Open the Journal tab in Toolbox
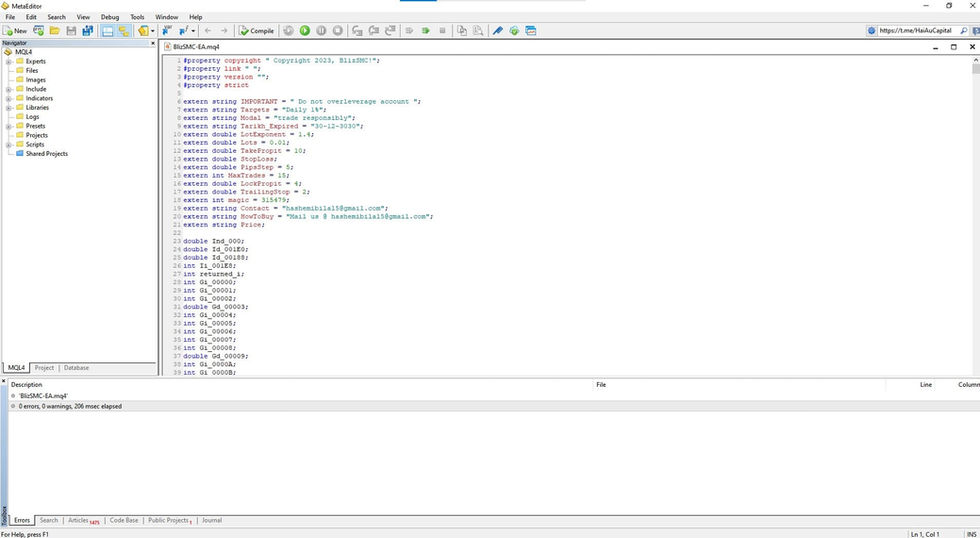This screenshot has height=538, width=980. (x=211, y=520)
